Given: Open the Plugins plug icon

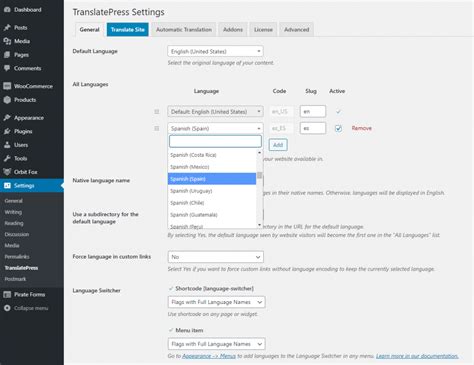Looking at the screenshot, I should [x=7, y=131].
